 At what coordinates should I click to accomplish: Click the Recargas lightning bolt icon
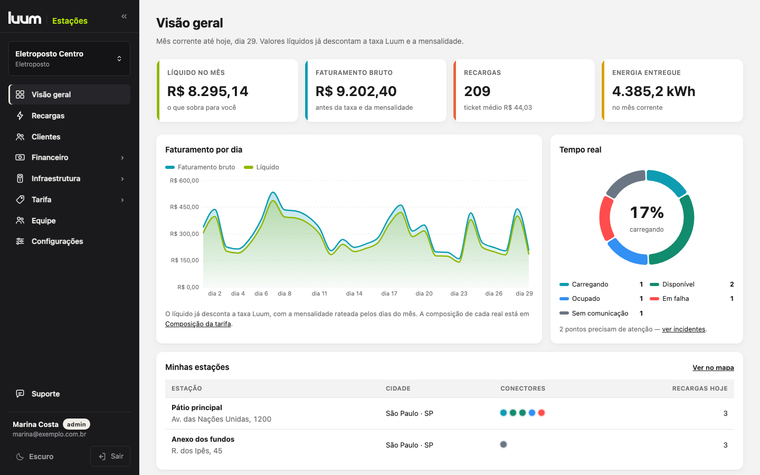(20, 115)
